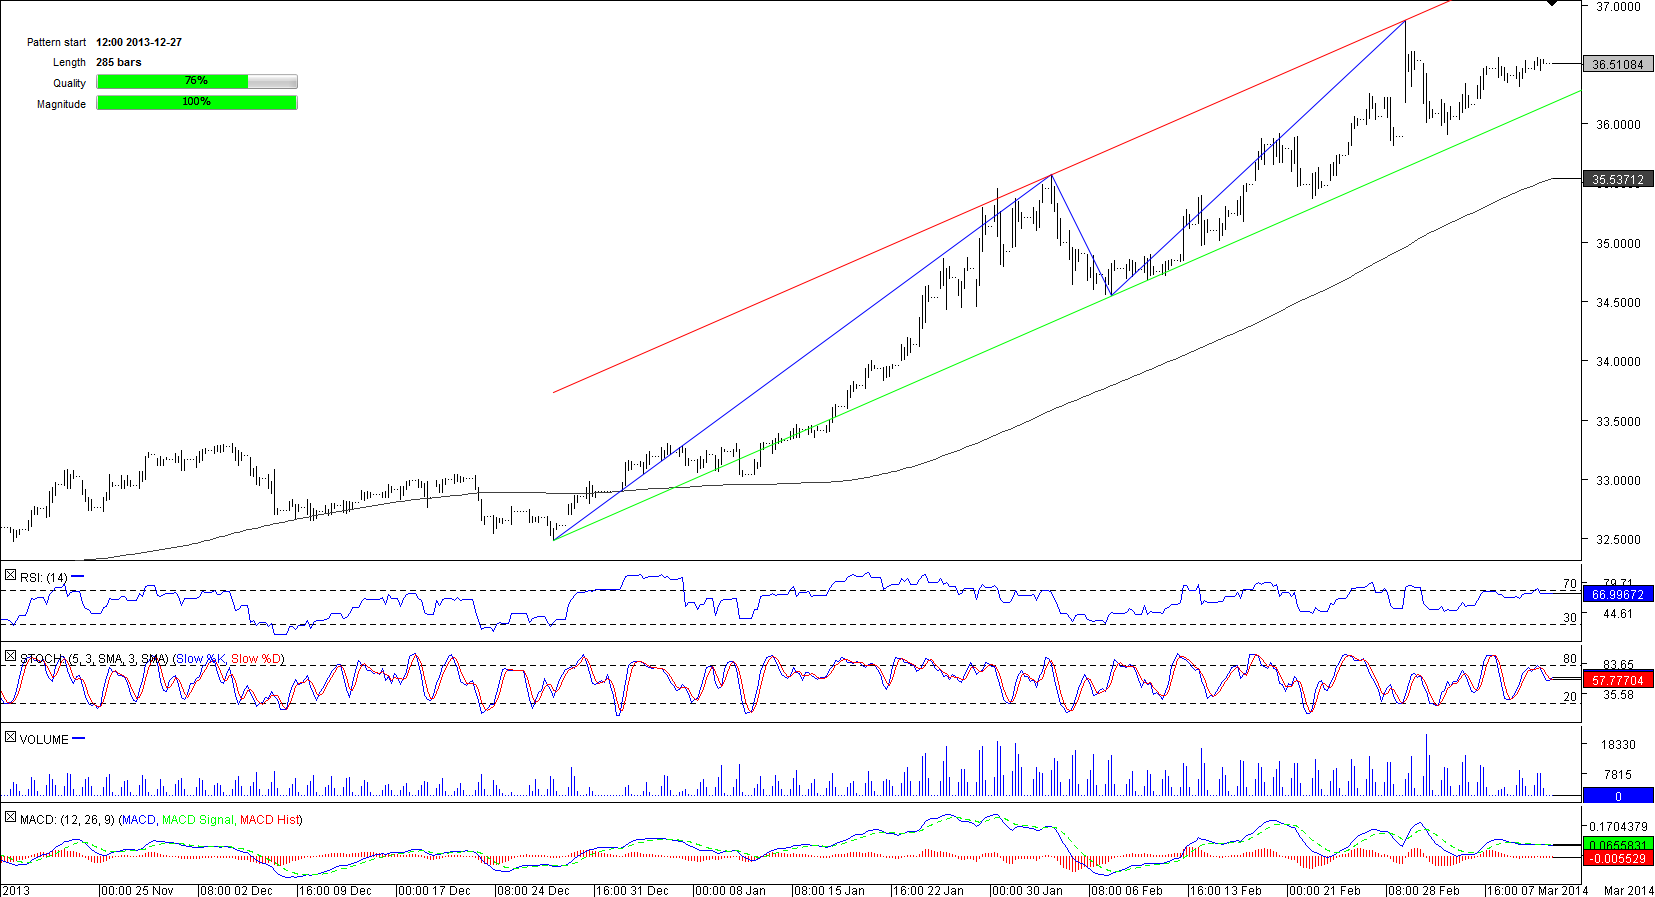The width and height of the screenshot is (1655, 897).
Task: Close the MACD indicator panel
Action: pyautogui.click(x=10, y=818)
